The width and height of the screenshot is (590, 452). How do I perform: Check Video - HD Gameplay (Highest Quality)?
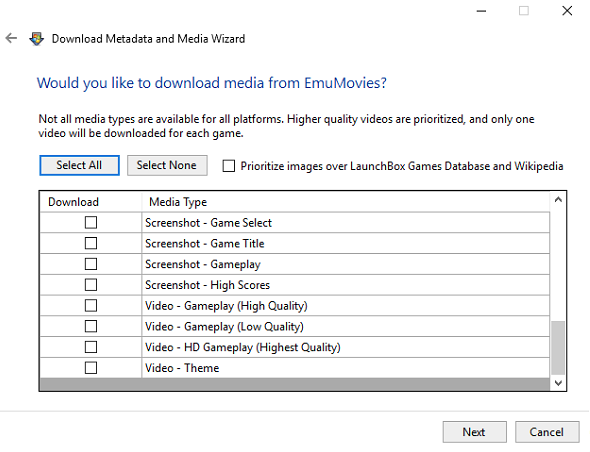click(91, 347)
